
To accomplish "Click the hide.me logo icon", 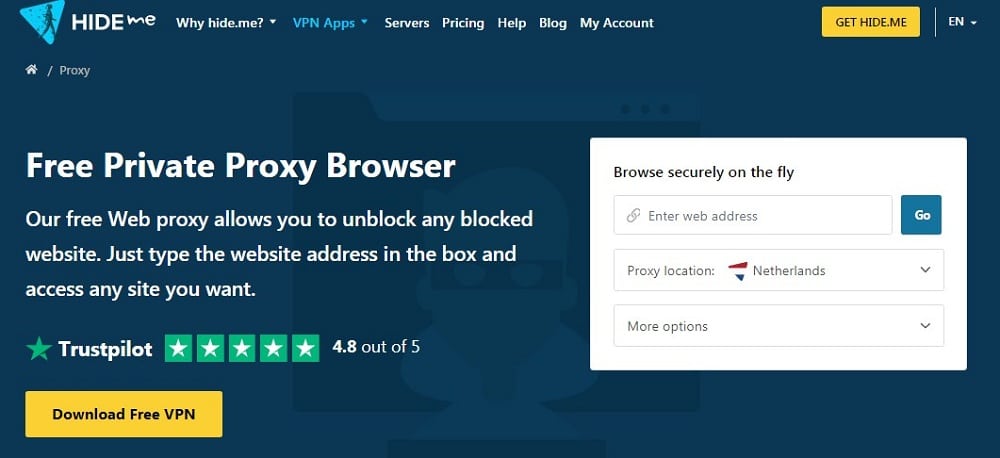I will tap(42, 20).
